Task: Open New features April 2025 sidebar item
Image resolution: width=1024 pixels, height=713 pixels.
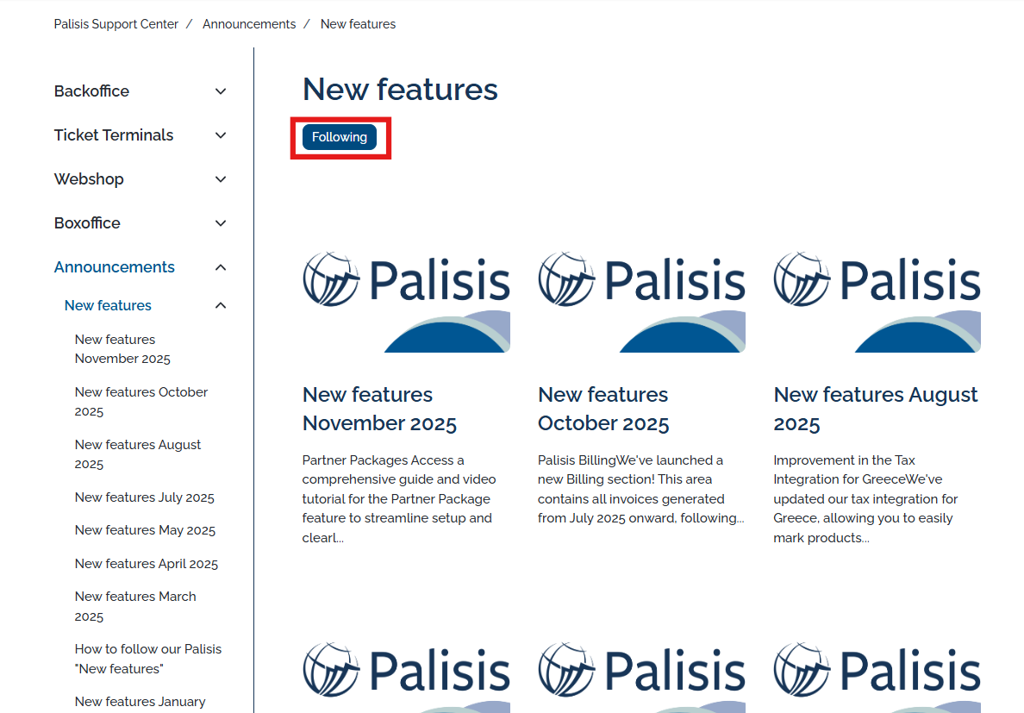Action: (x=146, y=563)
